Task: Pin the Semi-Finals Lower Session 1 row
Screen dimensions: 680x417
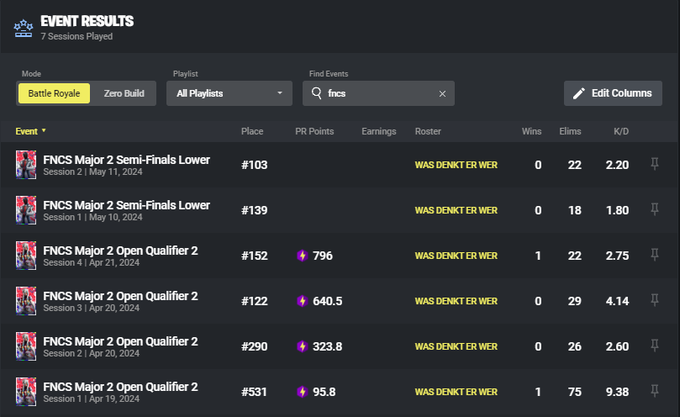Action: pyautogui.click(x=654, y=209)
